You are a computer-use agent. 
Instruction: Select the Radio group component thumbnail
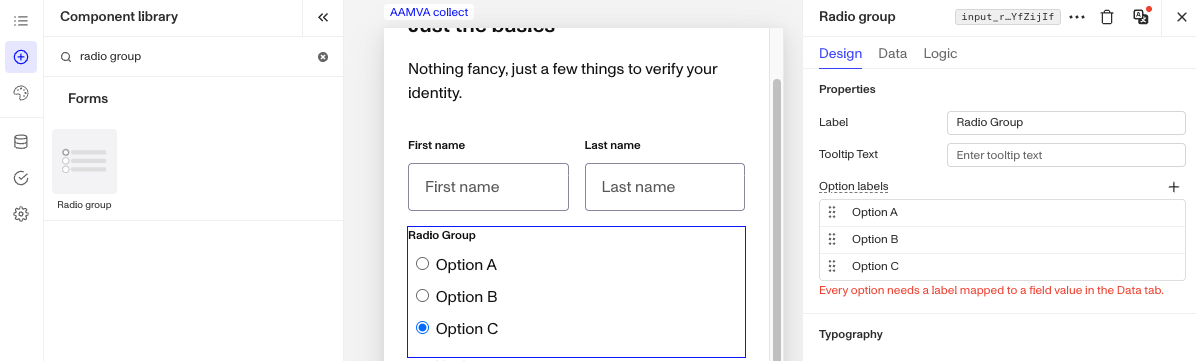coord(84,161)
